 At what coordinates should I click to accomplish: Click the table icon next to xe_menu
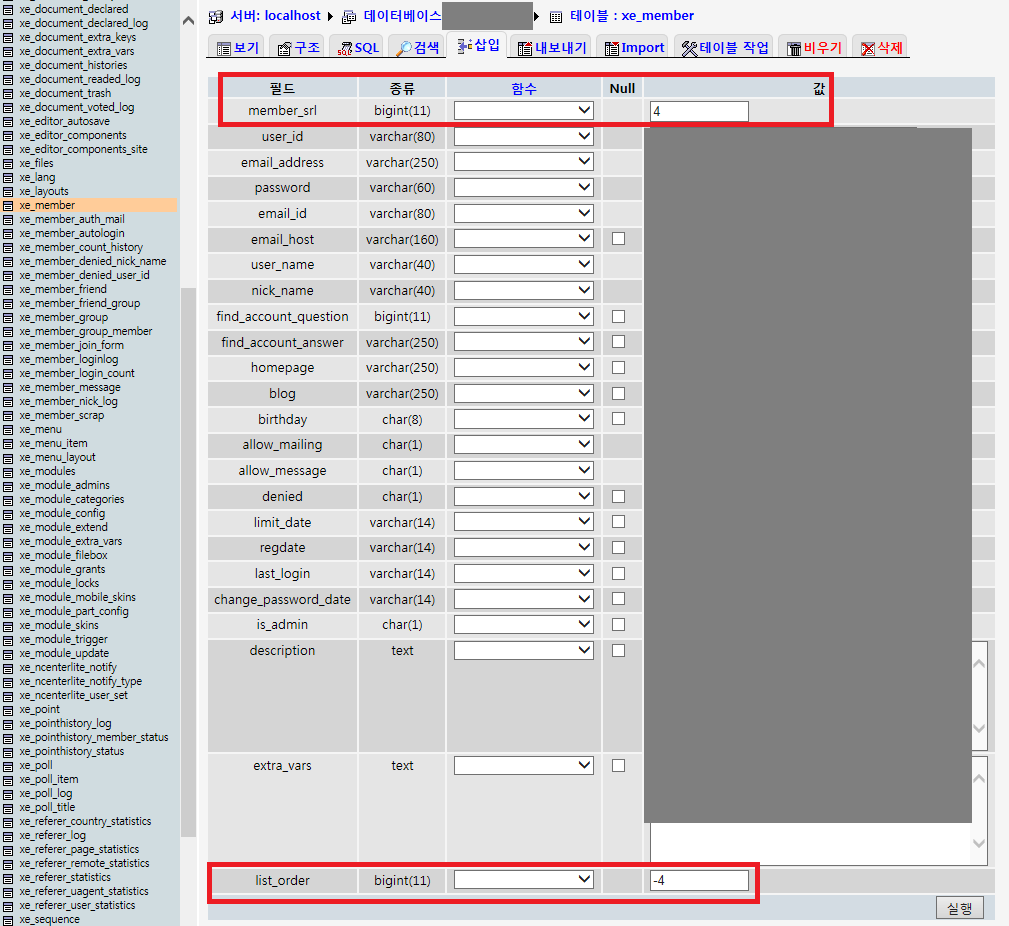(x=9, y=429)
